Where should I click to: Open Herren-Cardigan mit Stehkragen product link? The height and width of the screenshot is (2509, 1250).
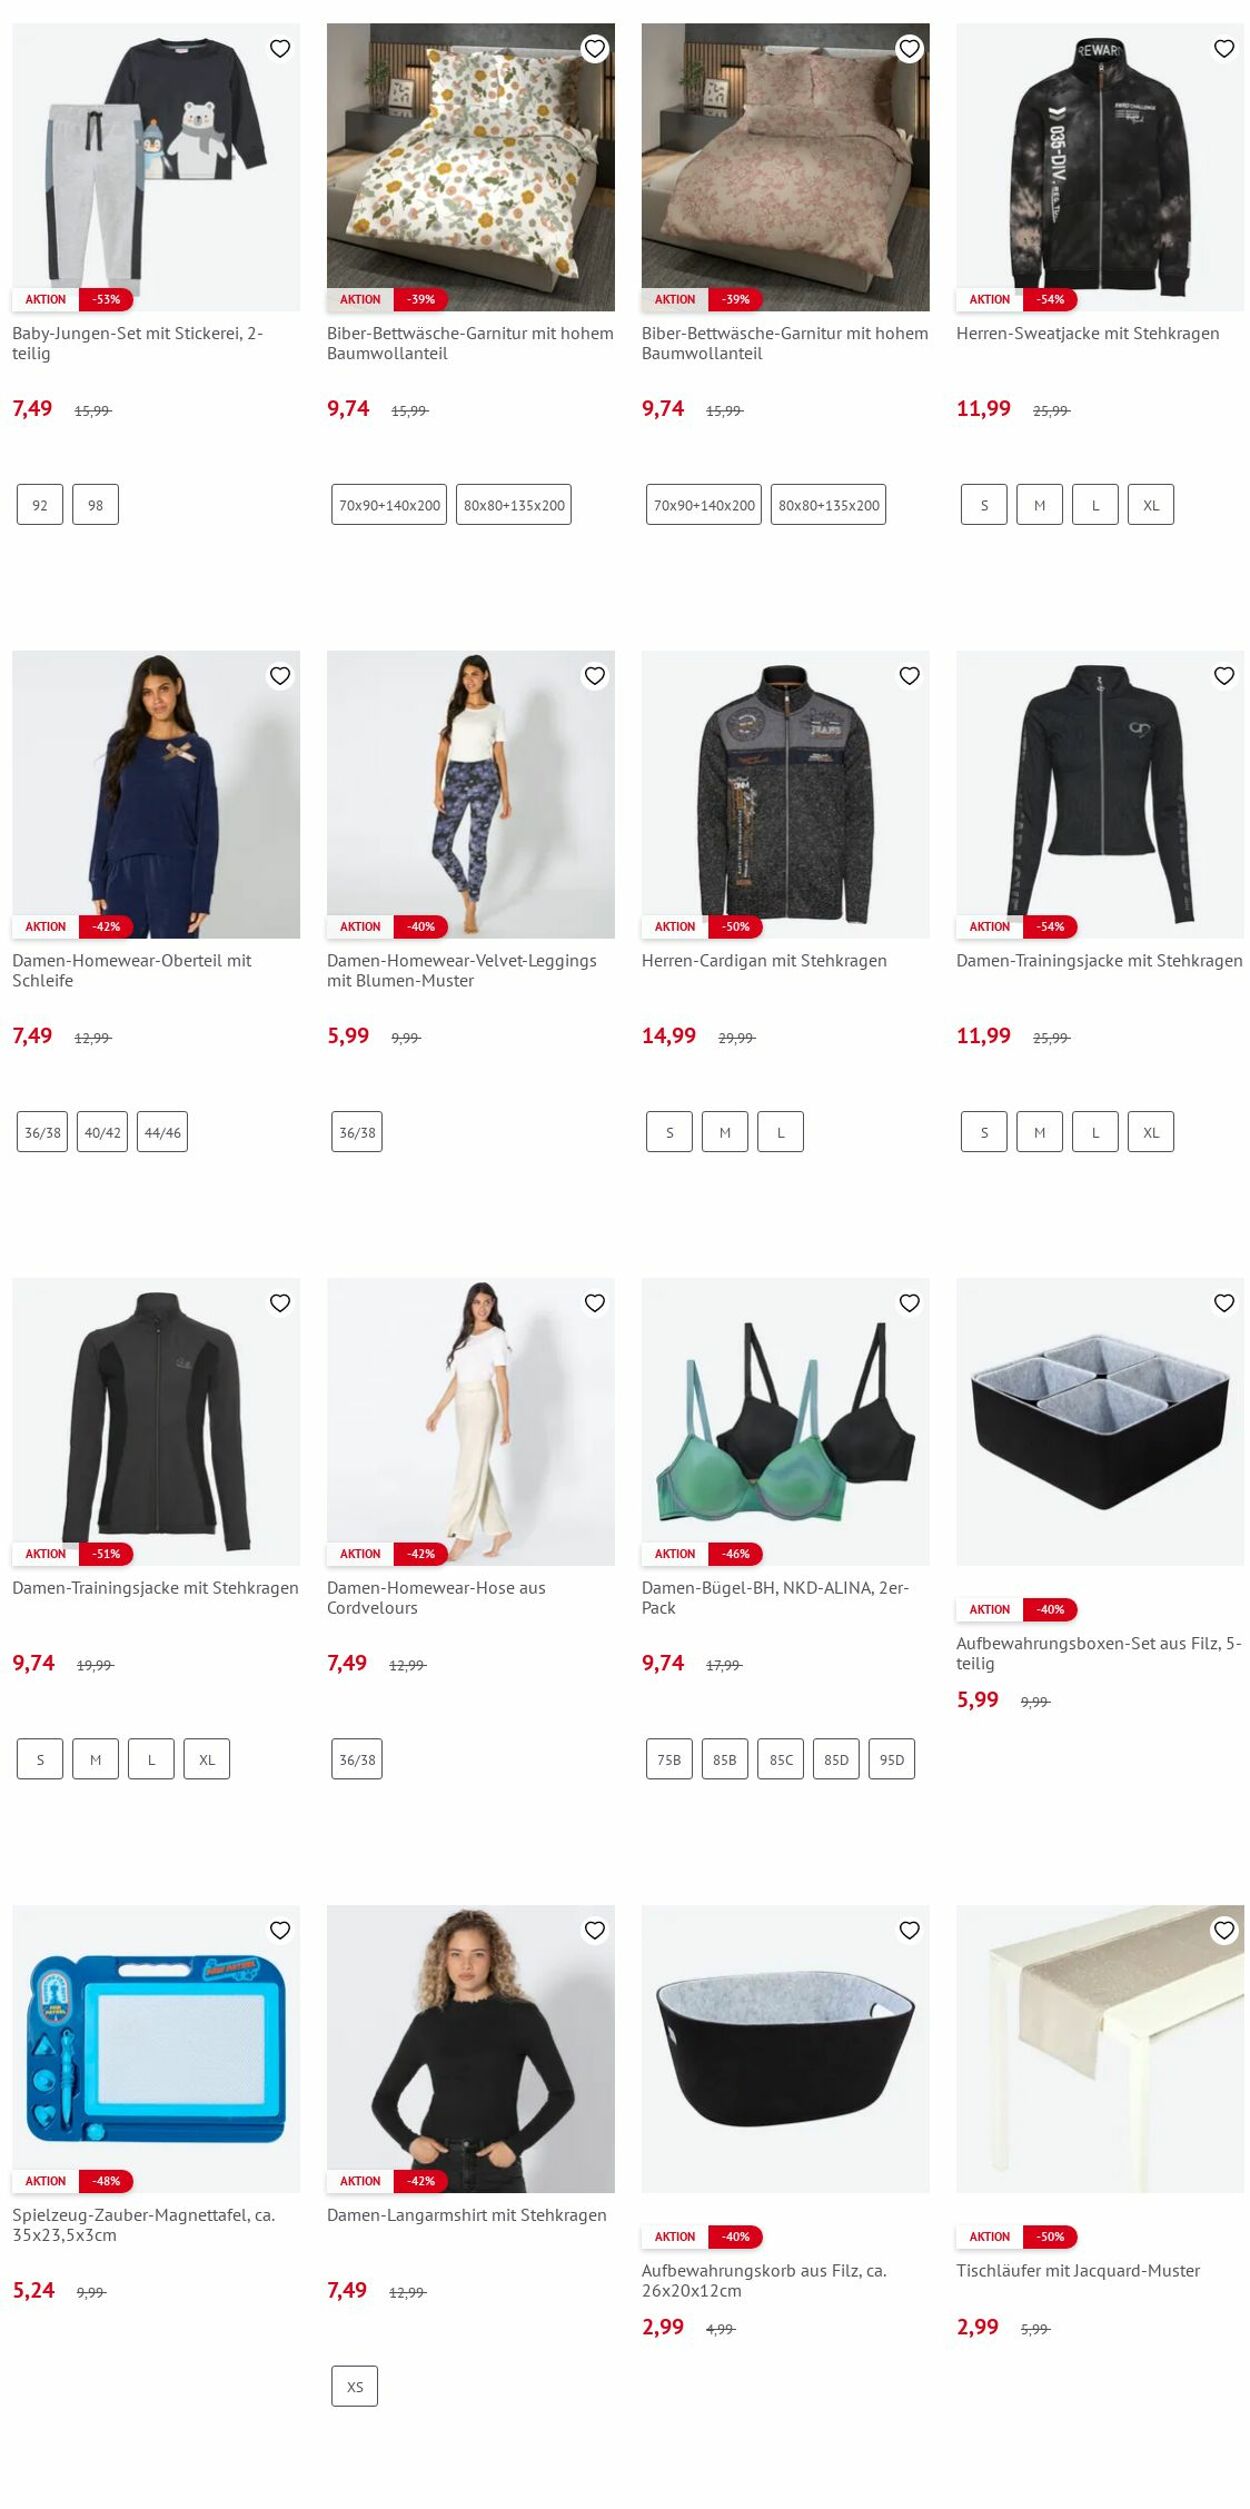point(764,960)
